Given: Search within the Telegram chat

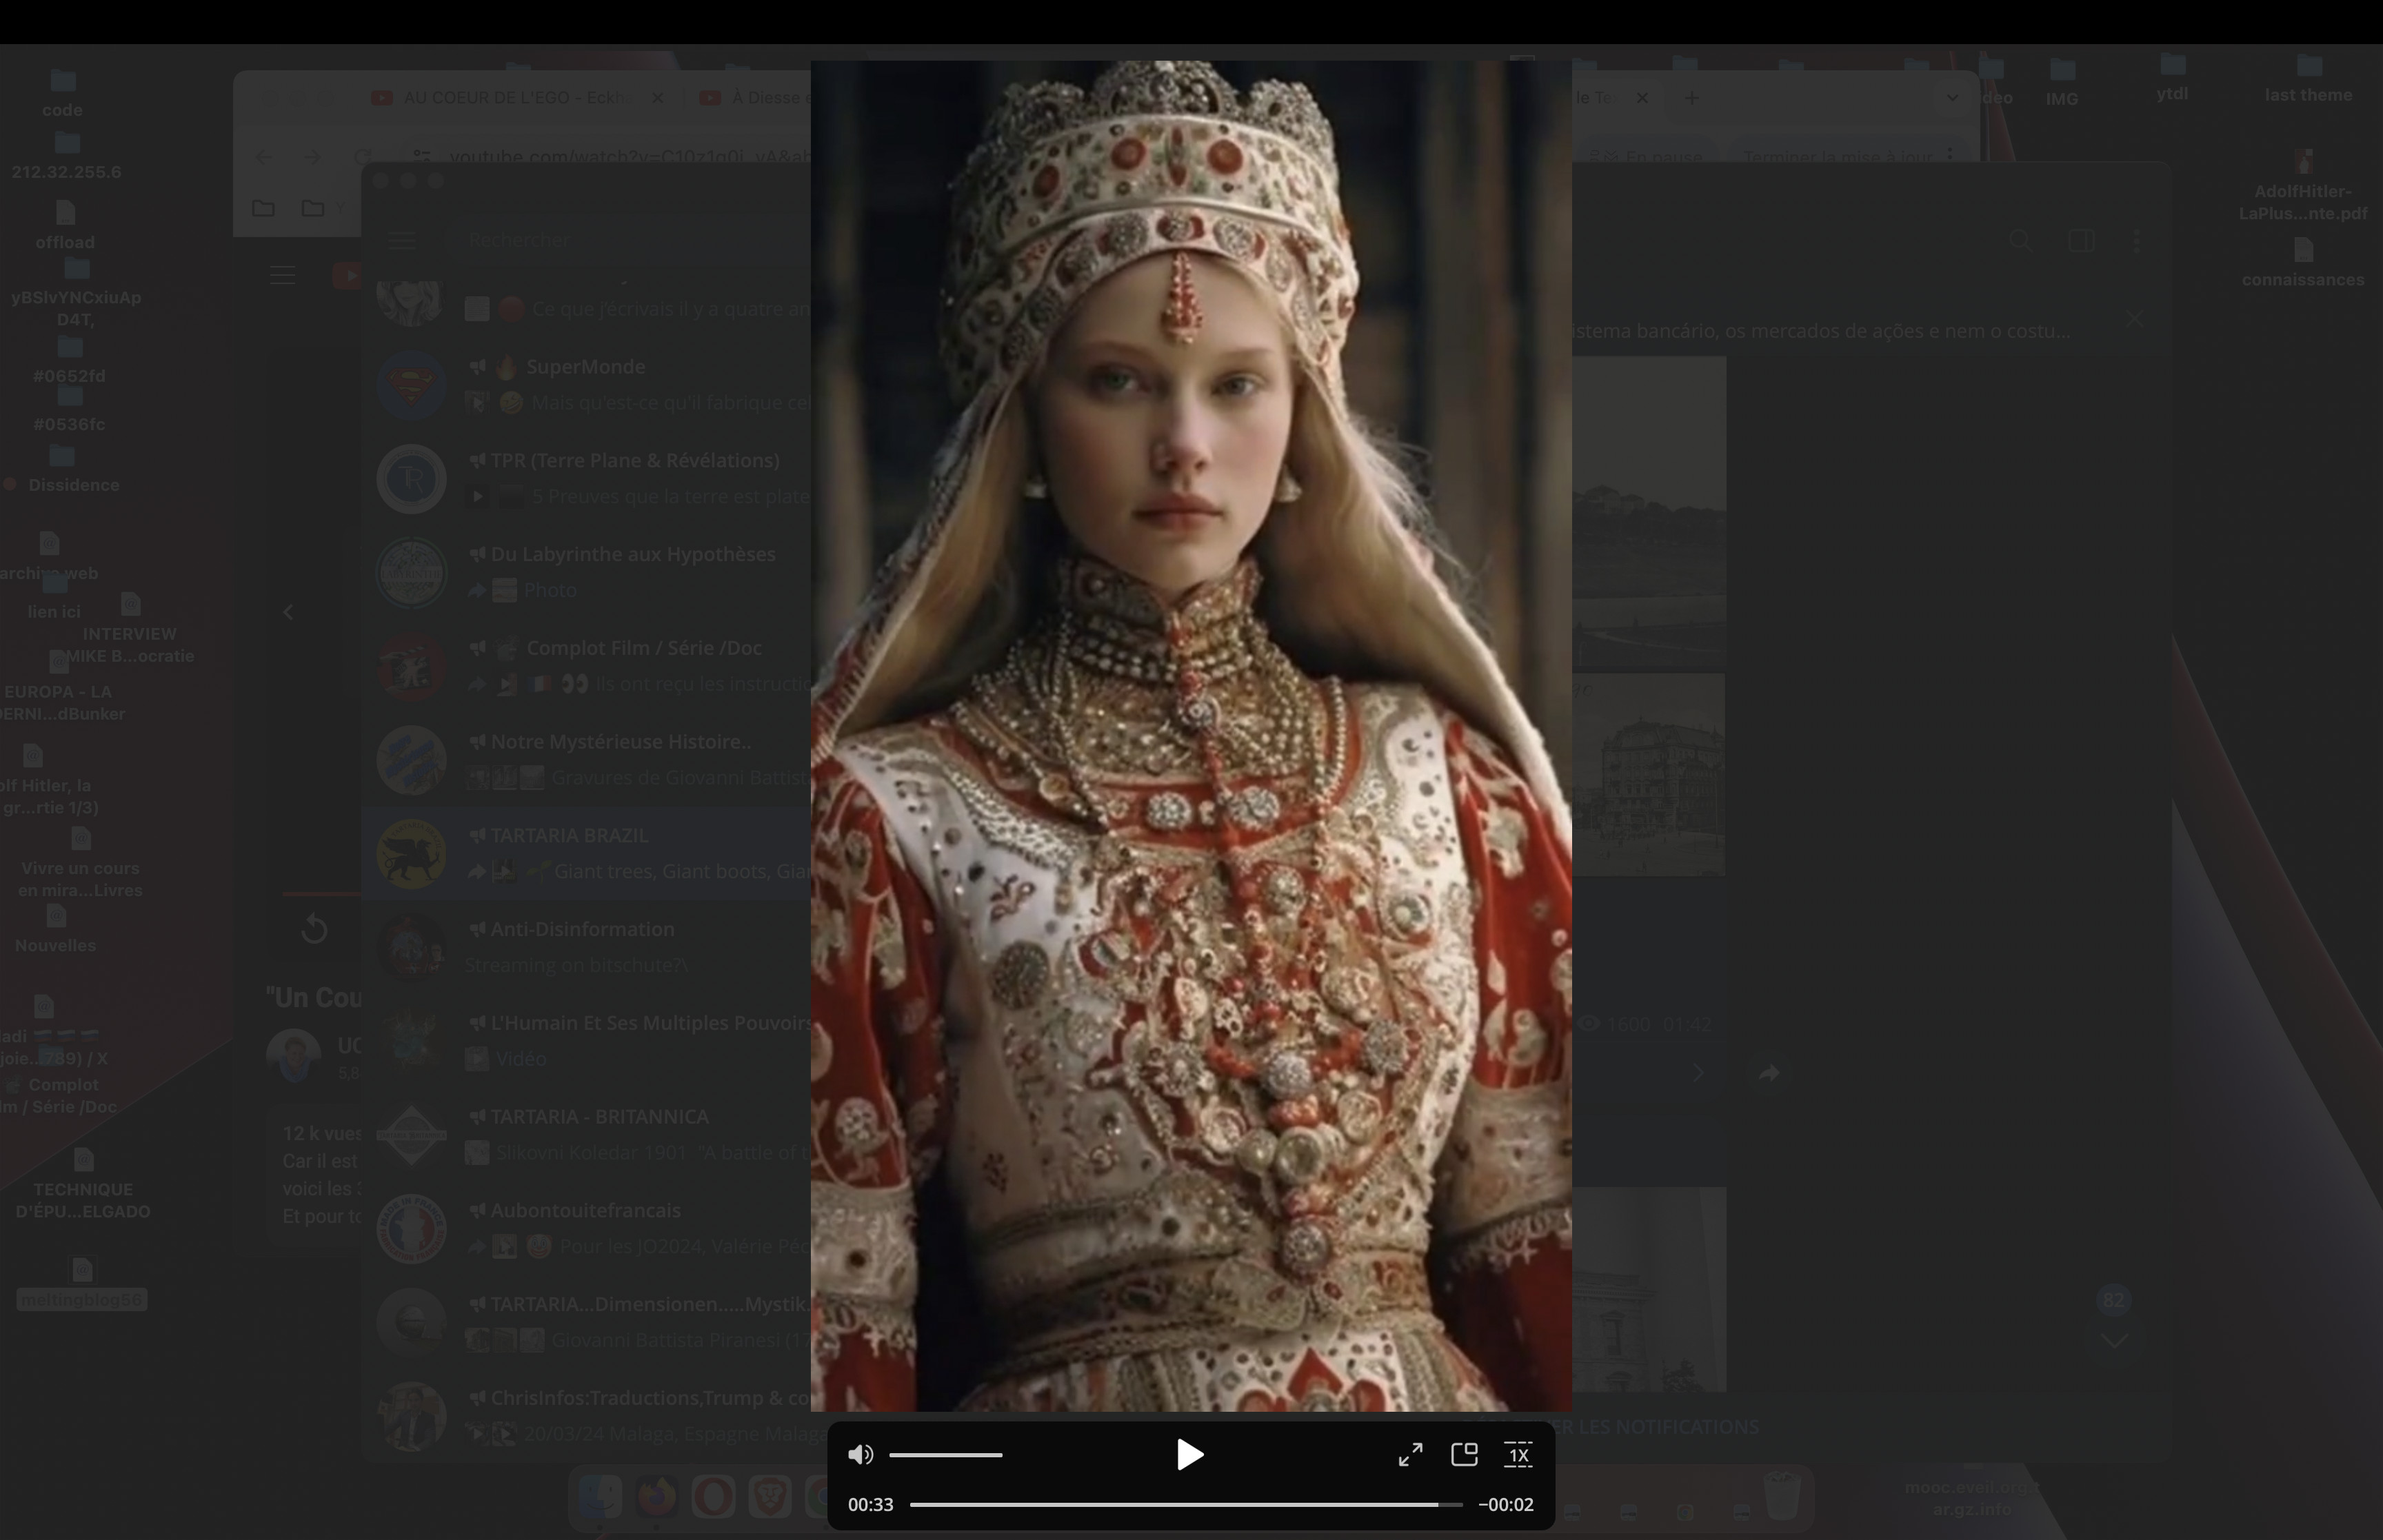Looking at the screenshot, I should (2020, 240).
